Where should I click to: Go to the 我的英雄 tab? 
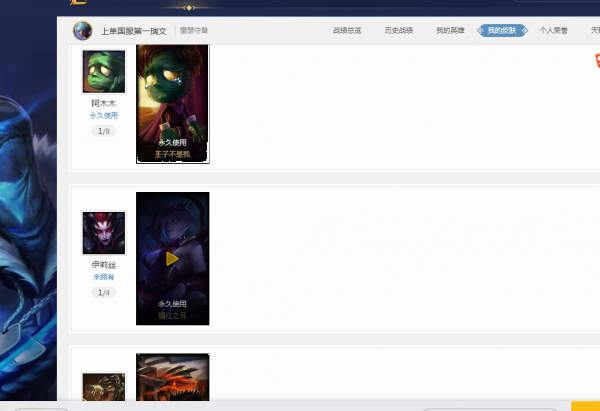coord(450,31)
